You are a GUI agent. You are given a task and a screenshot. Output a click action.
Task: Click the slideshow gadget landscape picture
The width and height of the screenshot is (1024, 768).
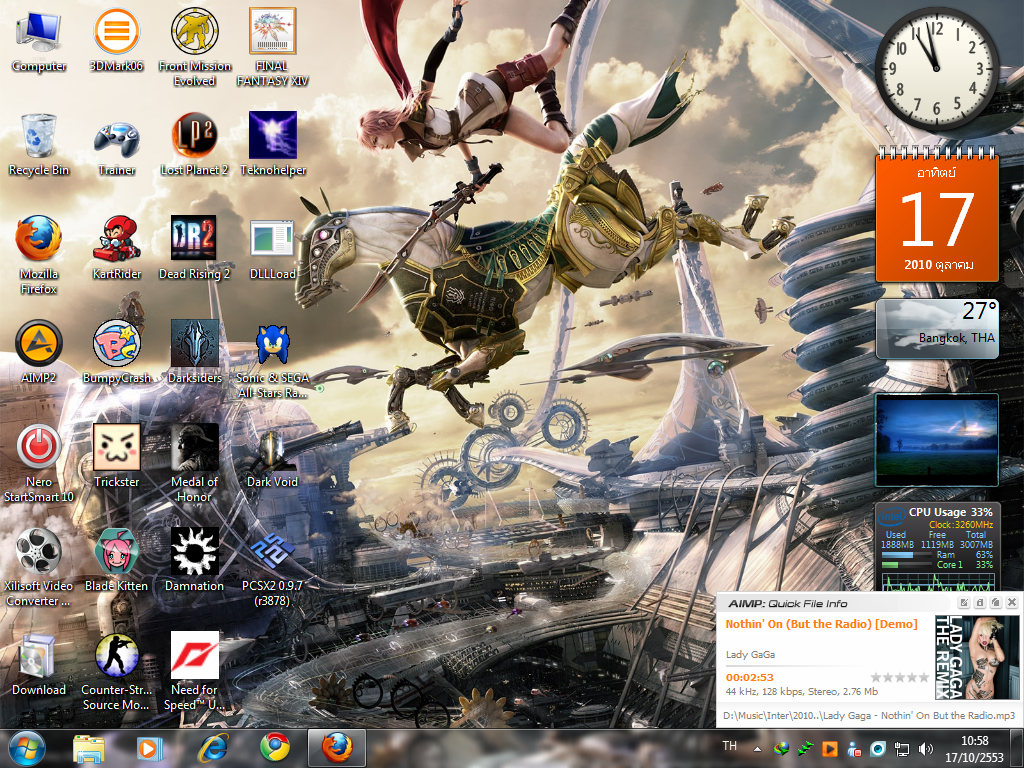937,440
